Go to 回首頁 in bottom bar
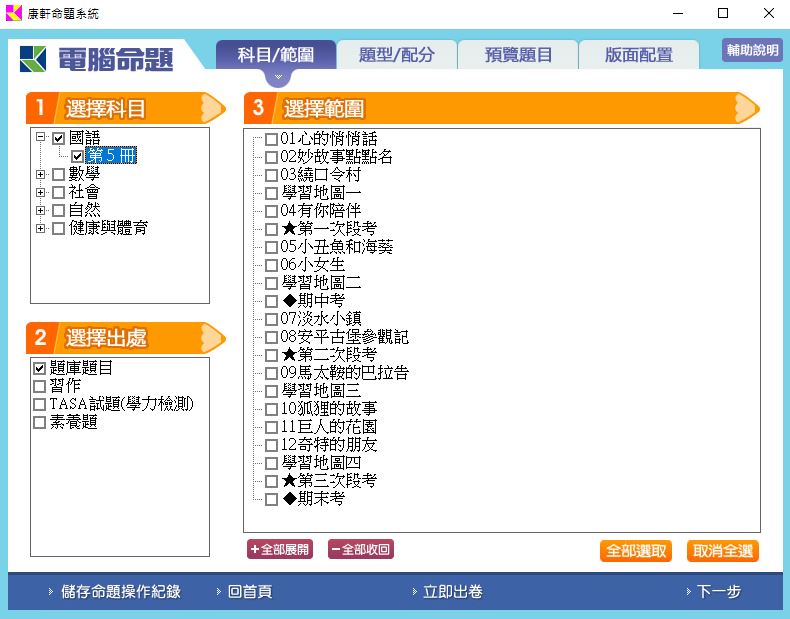The image size is (790, 619). pyautogui.click(x=249, y=591)
